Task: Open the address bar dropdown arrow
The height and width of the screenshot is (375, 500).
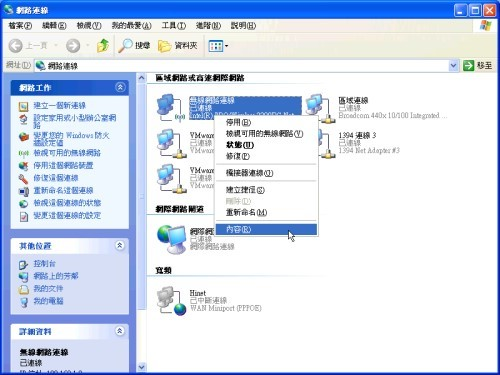Action: pyautogui.click(x=453, y=66)
